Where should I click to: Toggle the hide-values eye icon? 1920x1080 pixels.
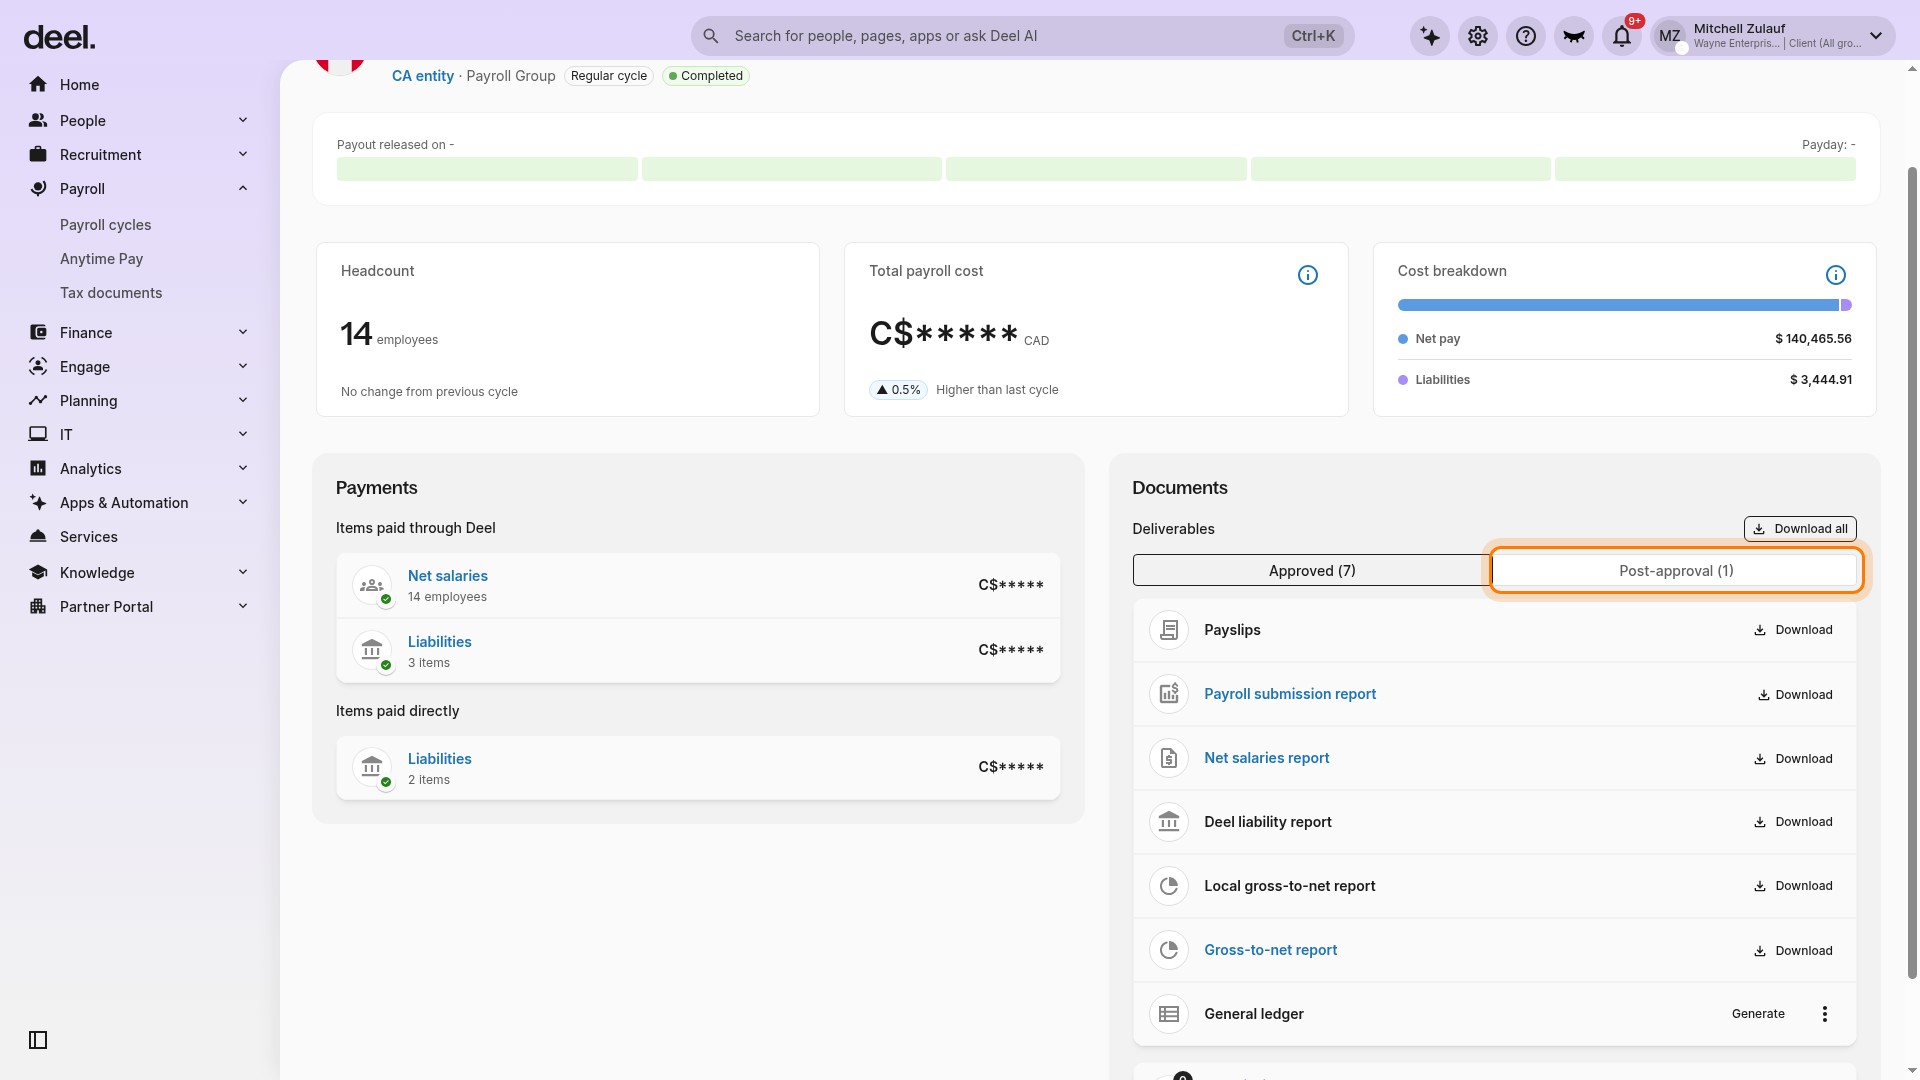[1574, 36]
